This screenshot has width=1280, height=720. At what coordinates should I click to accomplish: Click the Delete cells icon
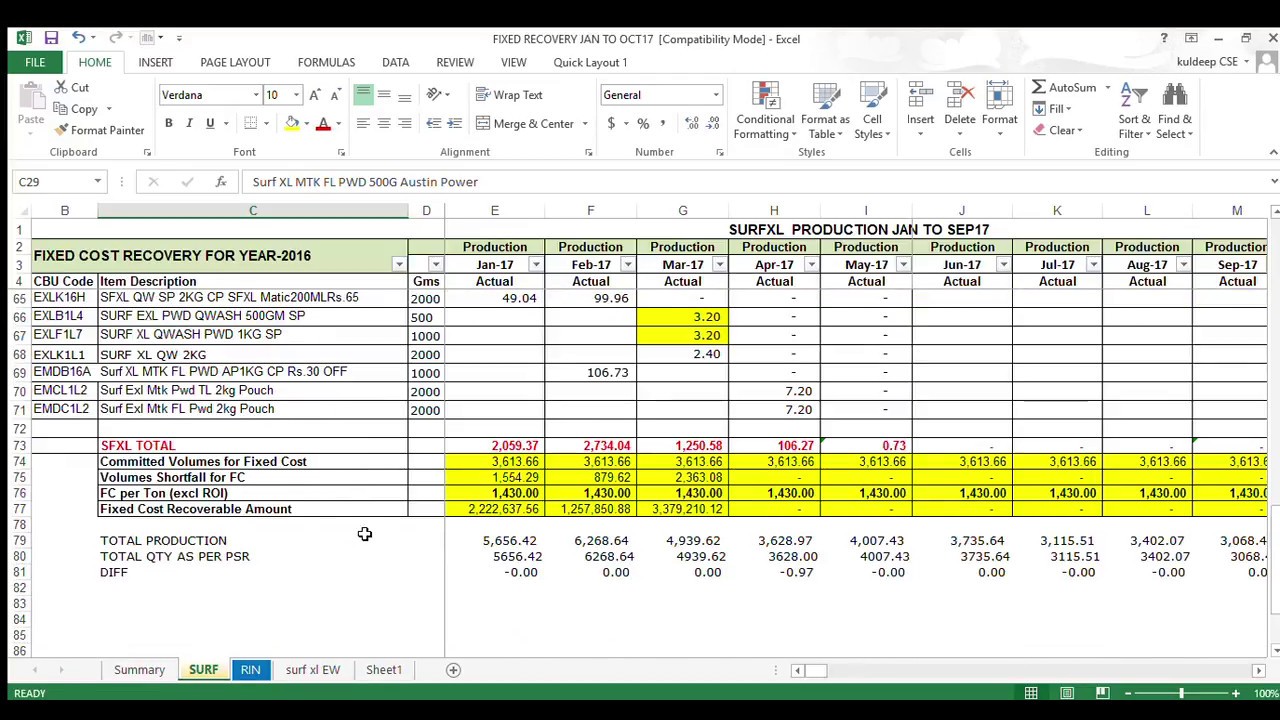coord(959,96)
